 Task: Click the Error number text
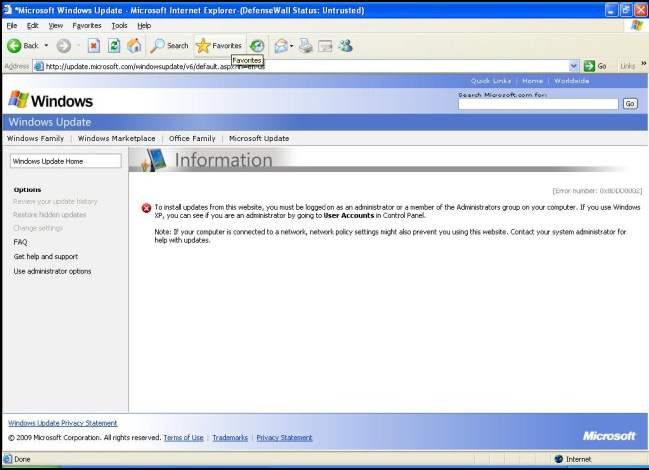[597, 191]
